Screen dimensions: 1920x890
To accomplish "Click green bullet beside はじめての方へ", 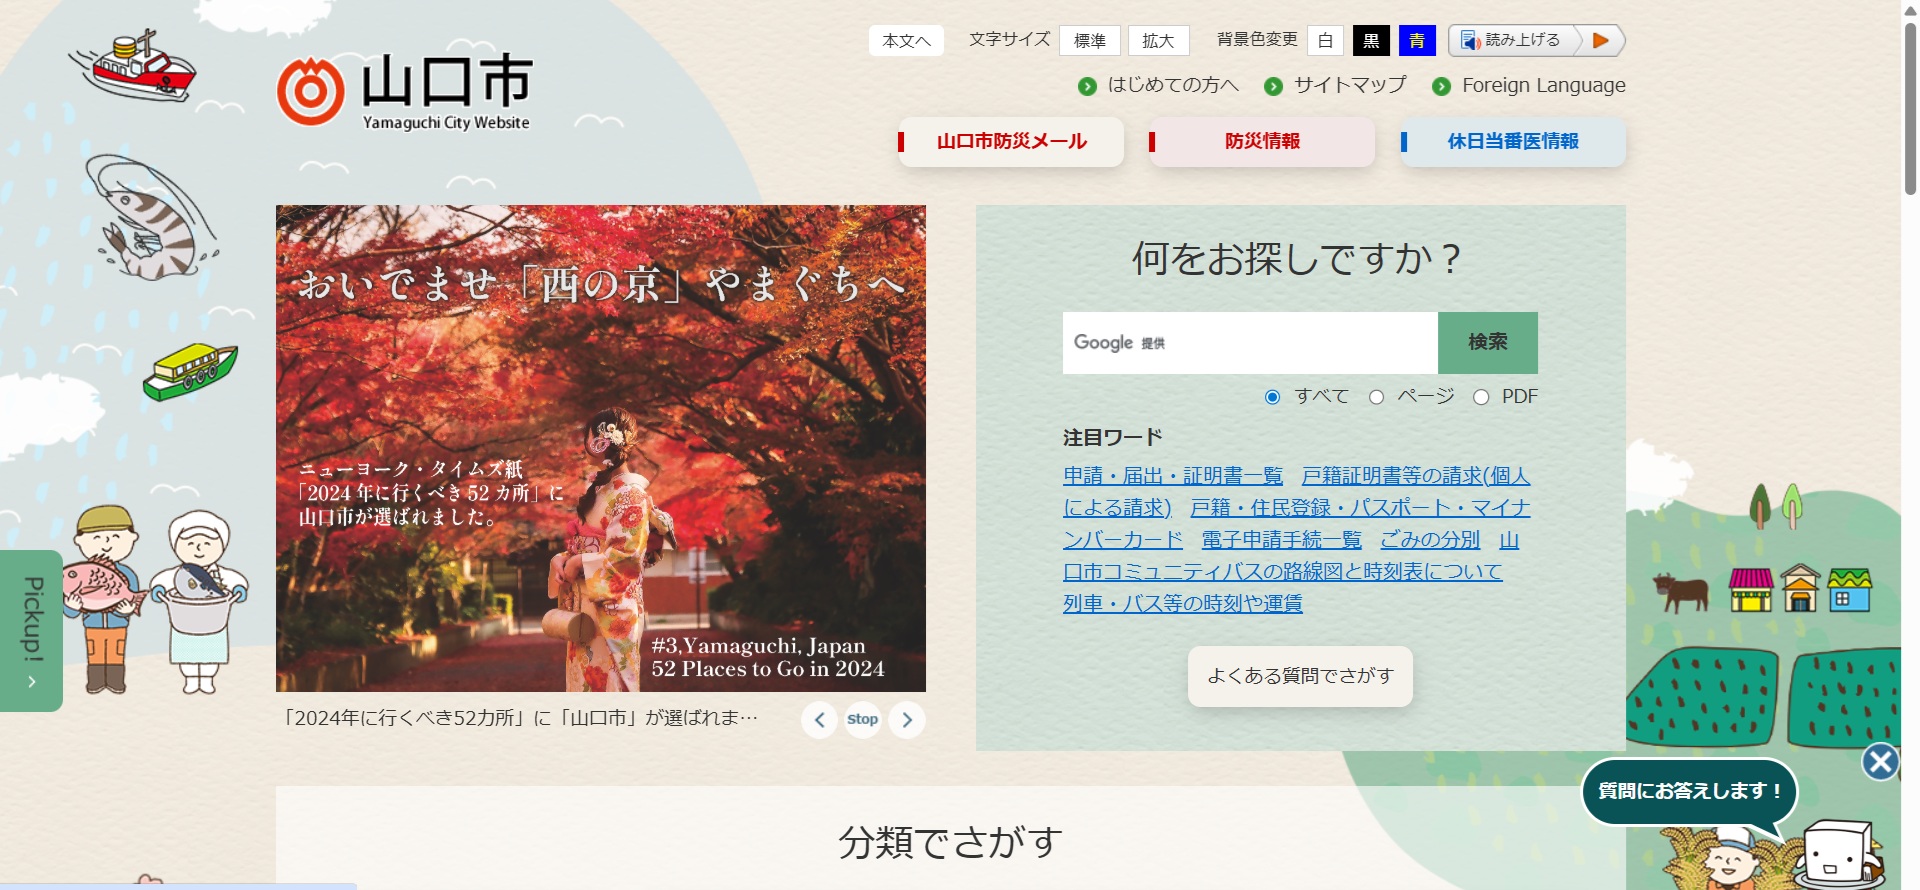I will point(1087,86).
